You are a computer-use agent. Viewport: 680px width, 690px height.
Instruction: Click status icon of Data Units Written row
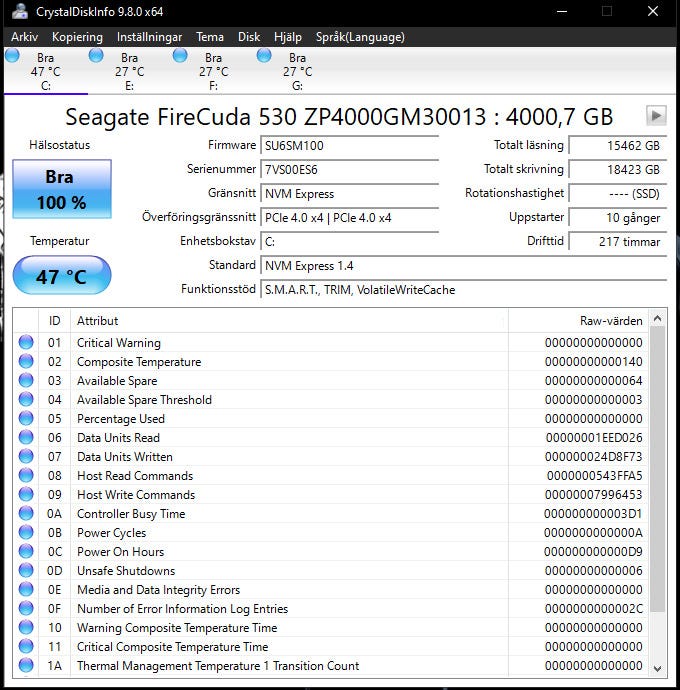pyautogui.click(x=26, y=456)
